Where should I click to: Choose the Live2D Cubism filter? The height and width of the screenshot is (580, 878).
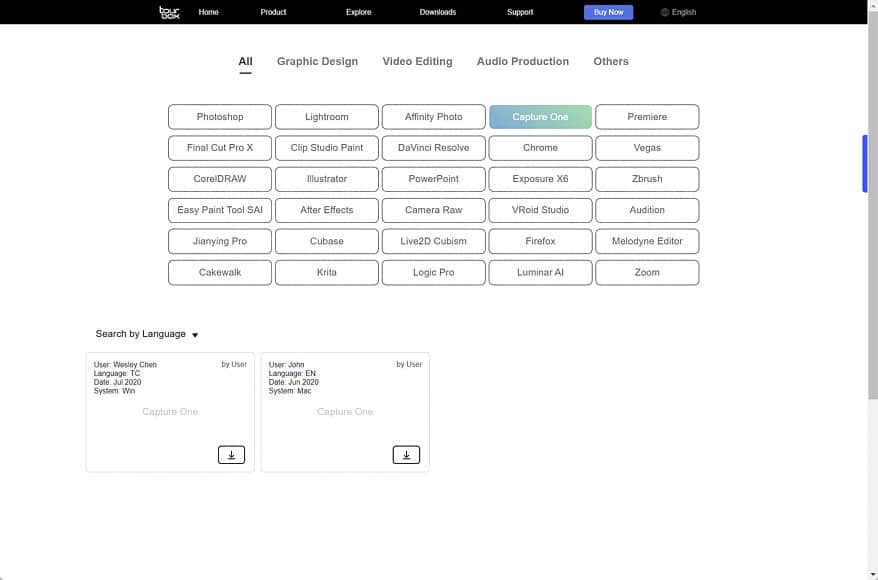[x=433, y=241]
